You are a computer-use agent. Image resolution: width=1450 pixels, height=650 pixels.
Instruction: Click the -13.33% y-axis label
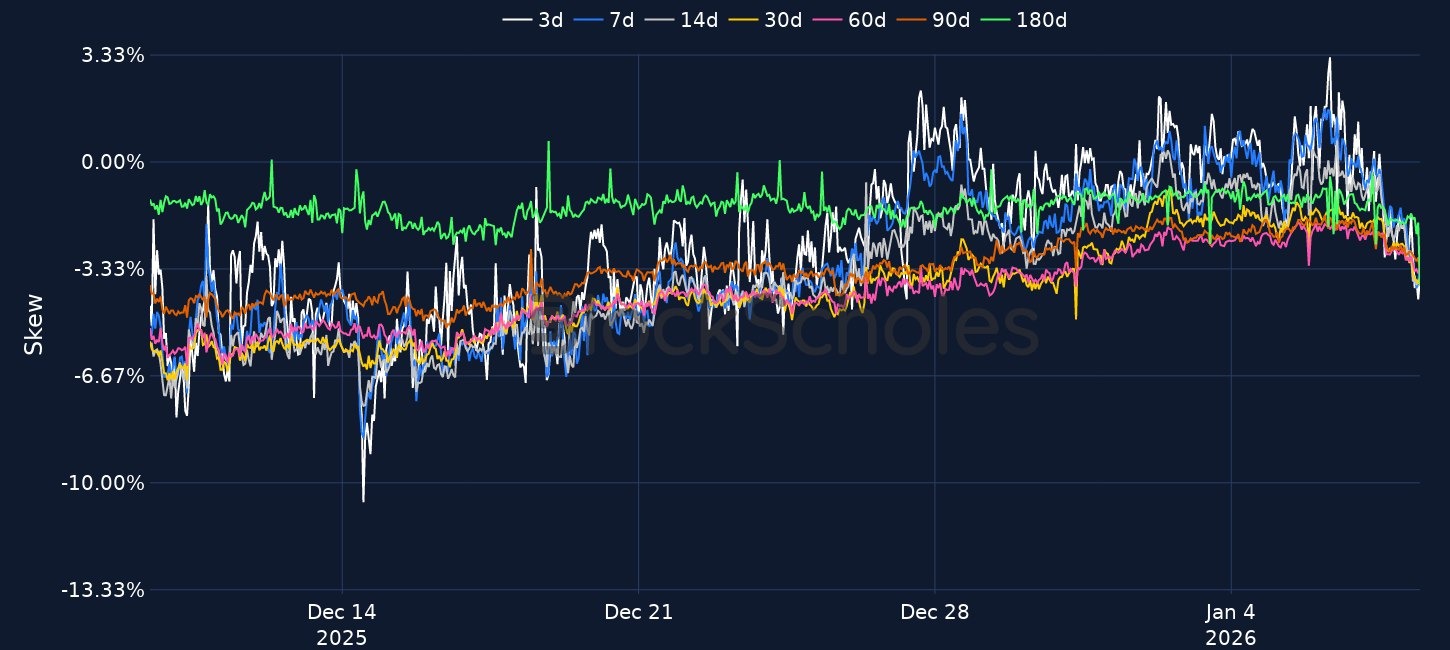click(x=104, y=590)
